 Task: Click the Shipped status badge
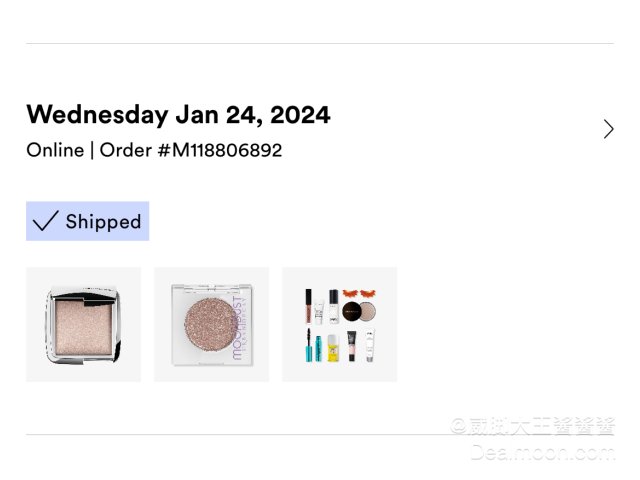[88, 222]
